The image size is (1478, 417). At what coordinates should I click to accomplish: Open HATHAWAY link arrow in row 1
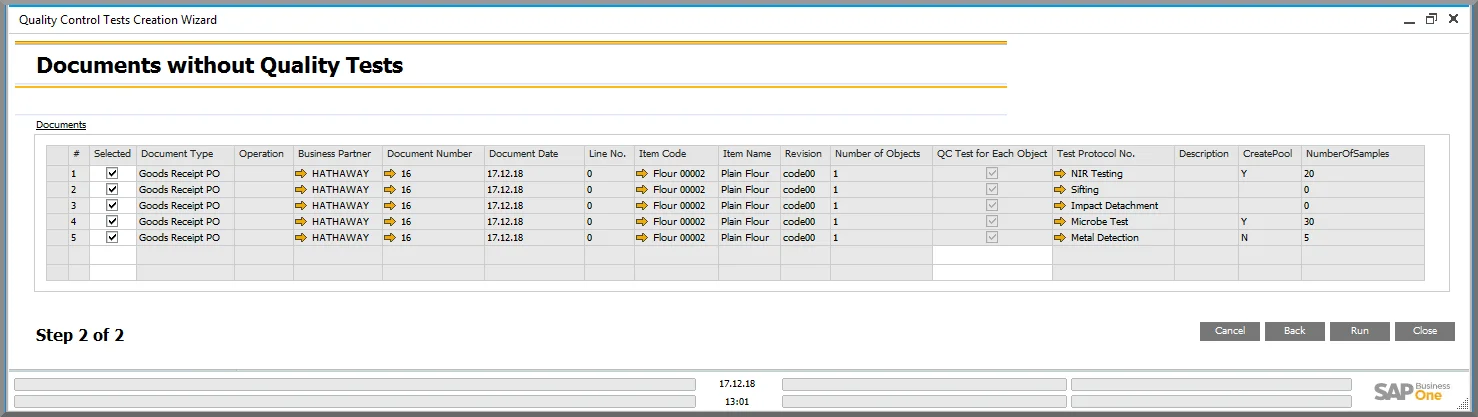tap(301, 173)
